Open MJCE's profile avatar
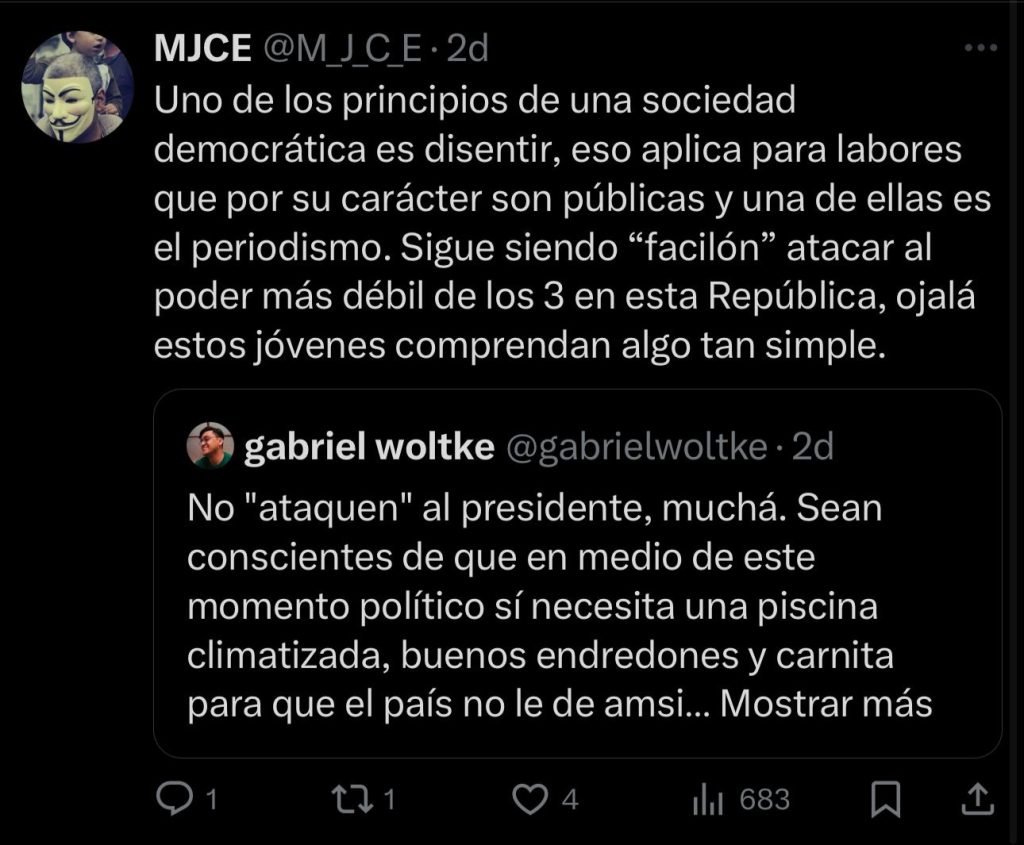This screenshot has width=1024, height=845. [x=72, y=87]
